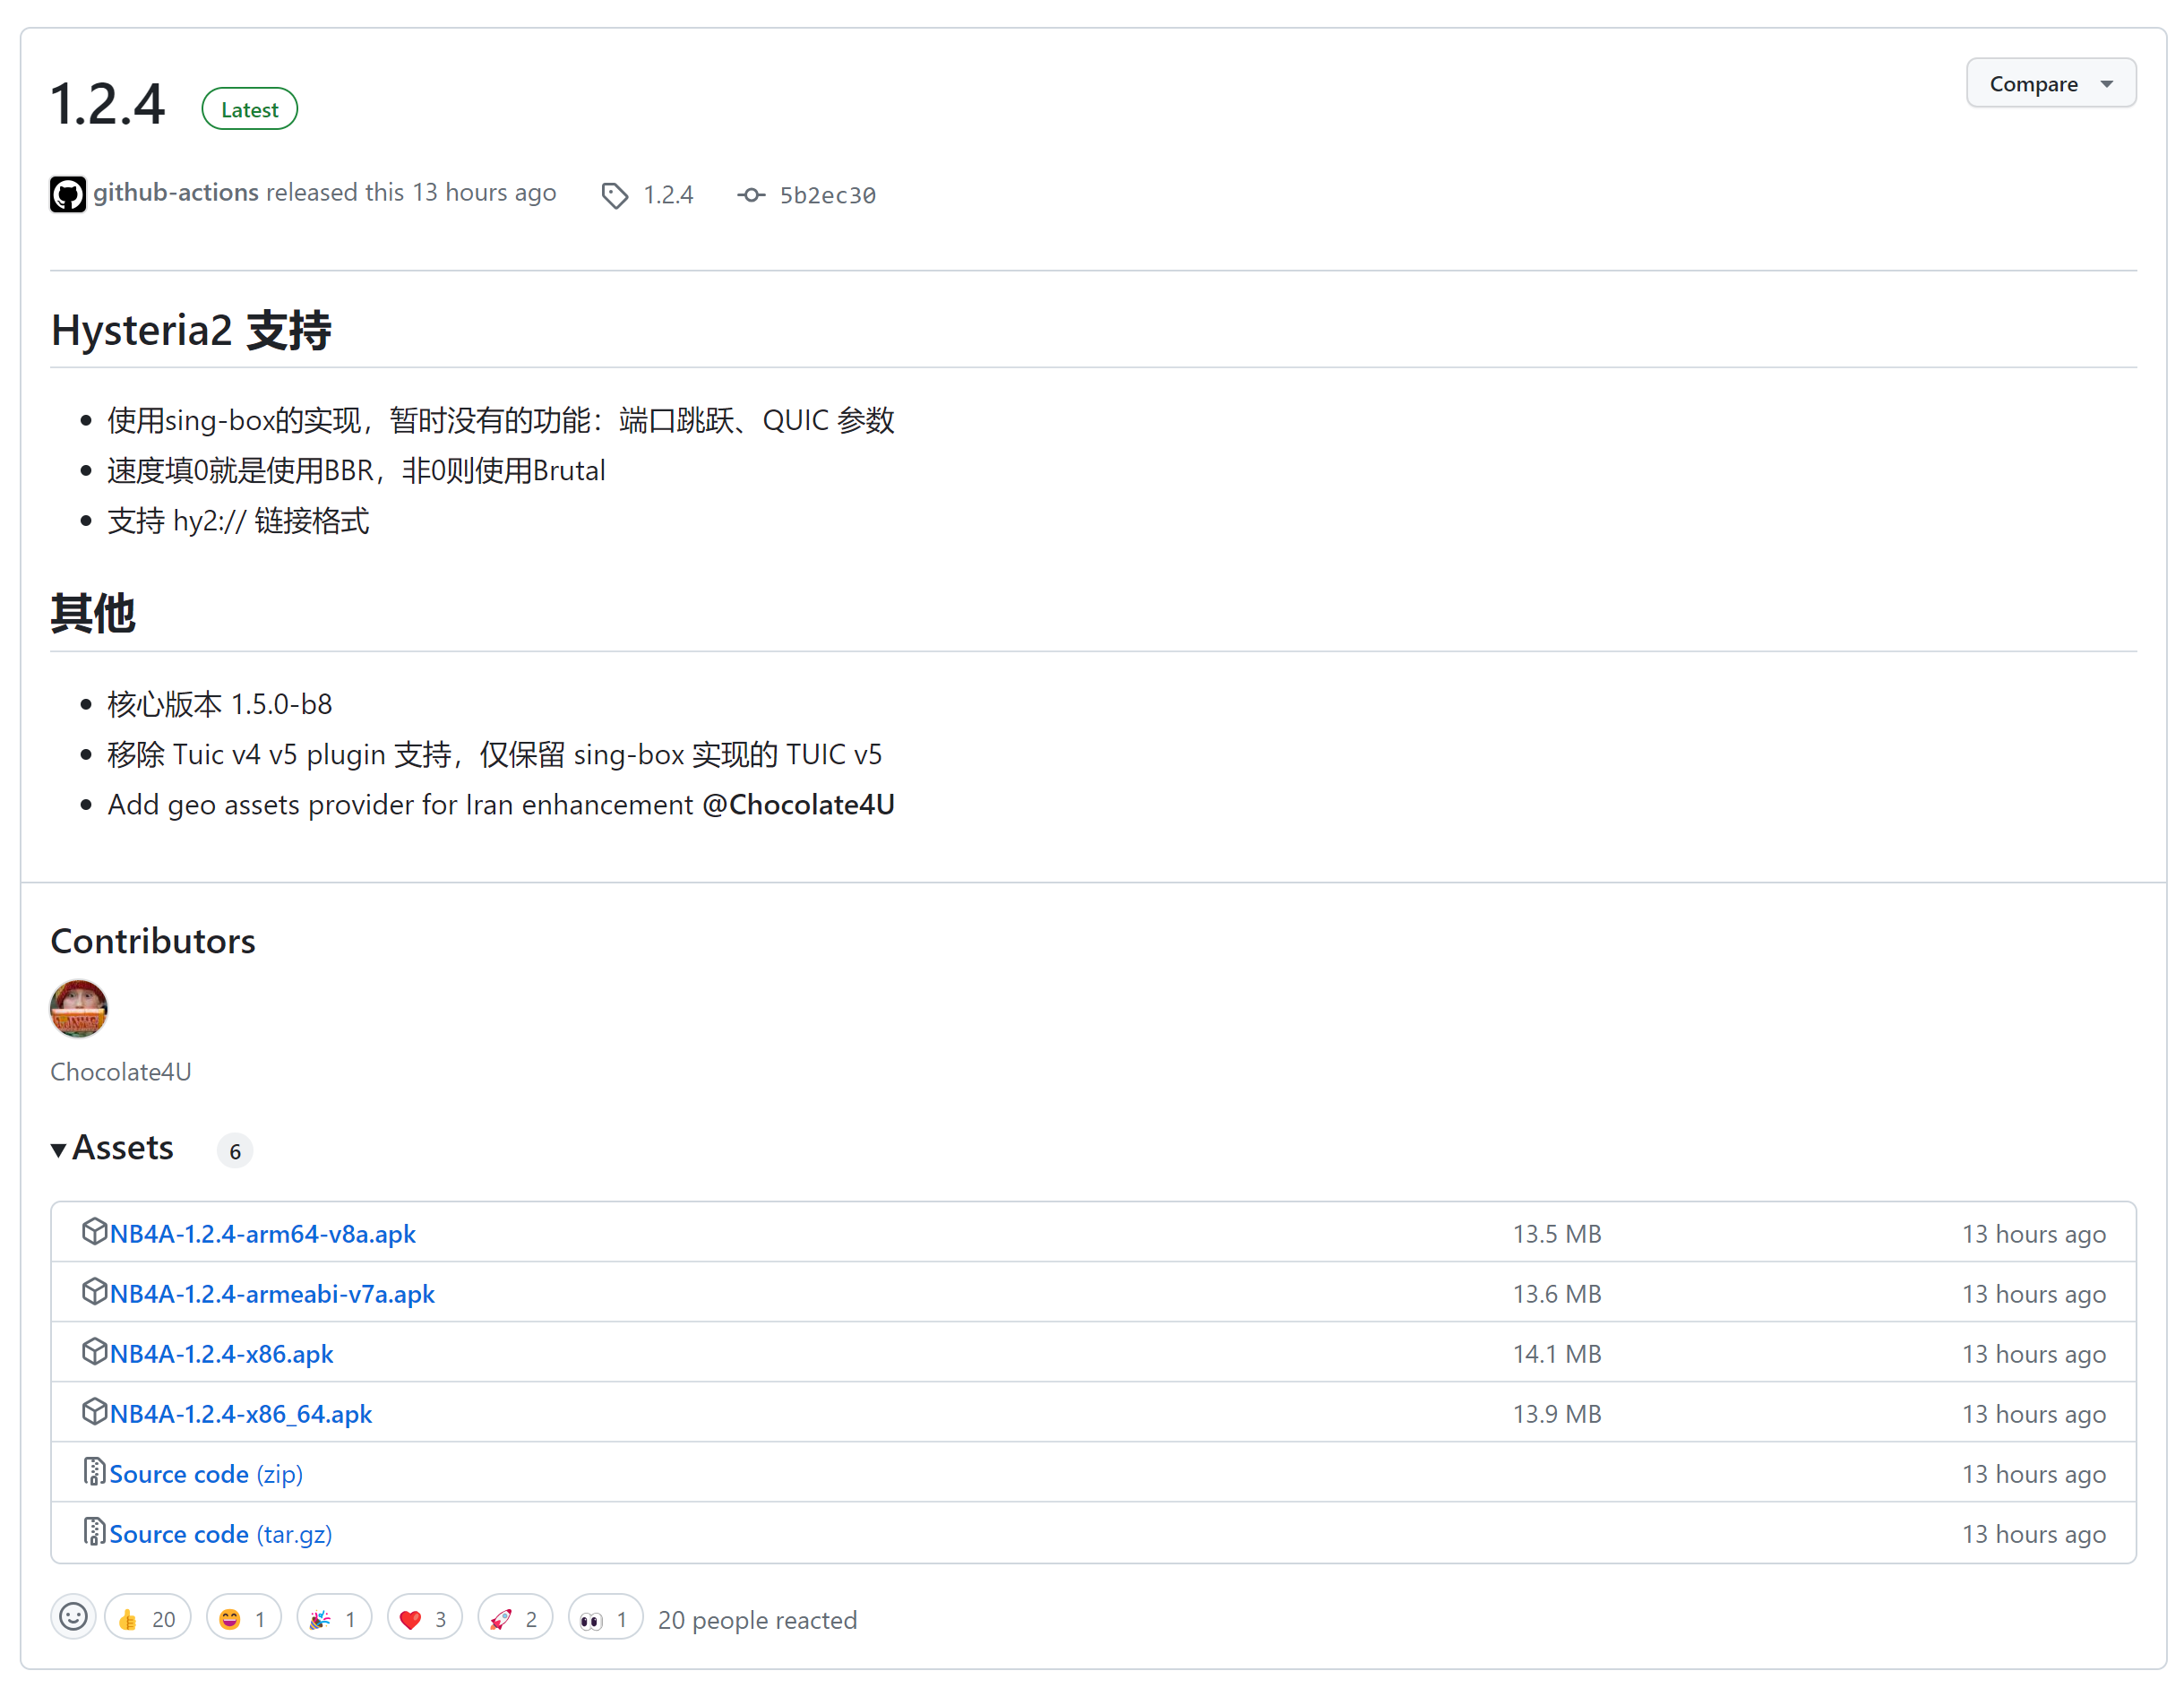2184x1688 pixels.
Task: Collapse the Assets section
Action: click(112, 1148)
